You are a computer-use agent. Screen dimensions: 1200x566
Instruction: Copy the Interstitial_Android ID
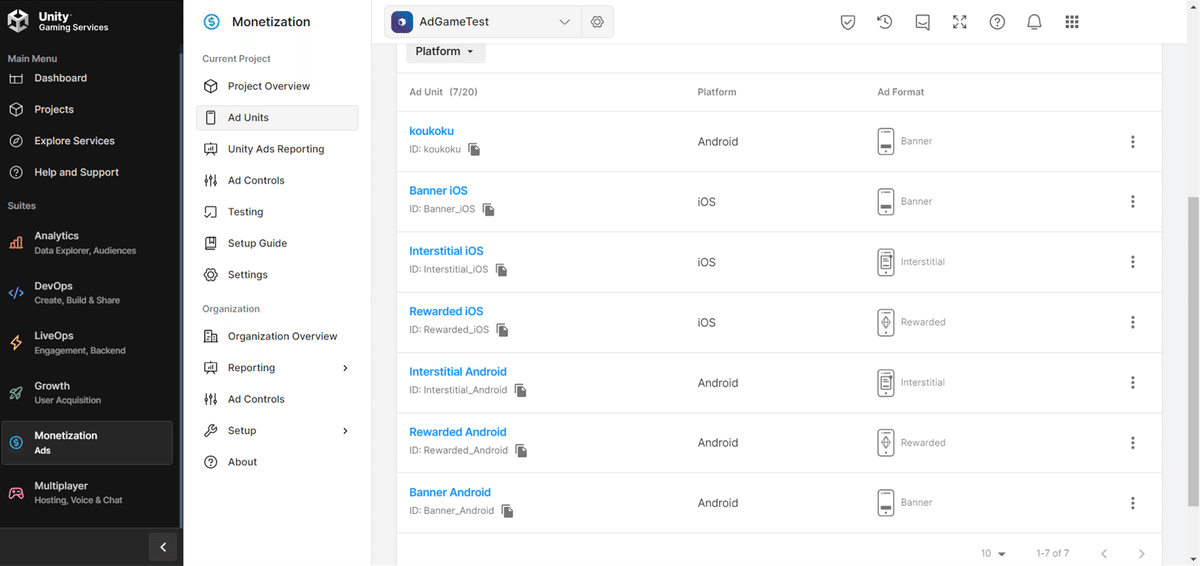pos(520,390)
